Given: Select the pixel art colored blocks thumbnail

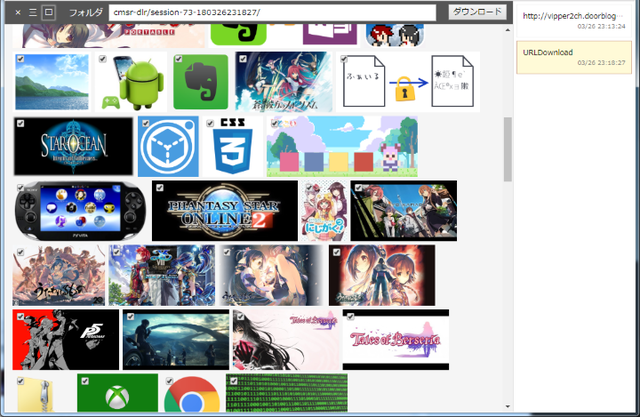Looking at the screenshot, I should pos(342,146).
